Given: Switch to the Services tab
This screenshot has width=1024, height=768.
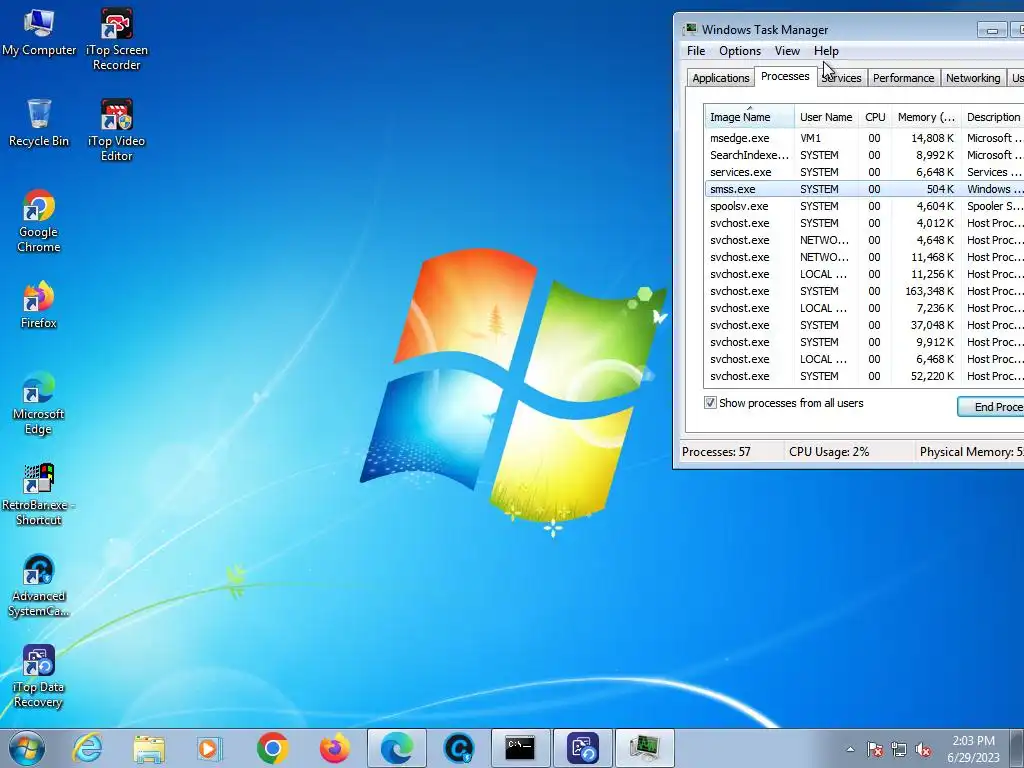Looking at the screenshot, I should click(x=842, y=78).
